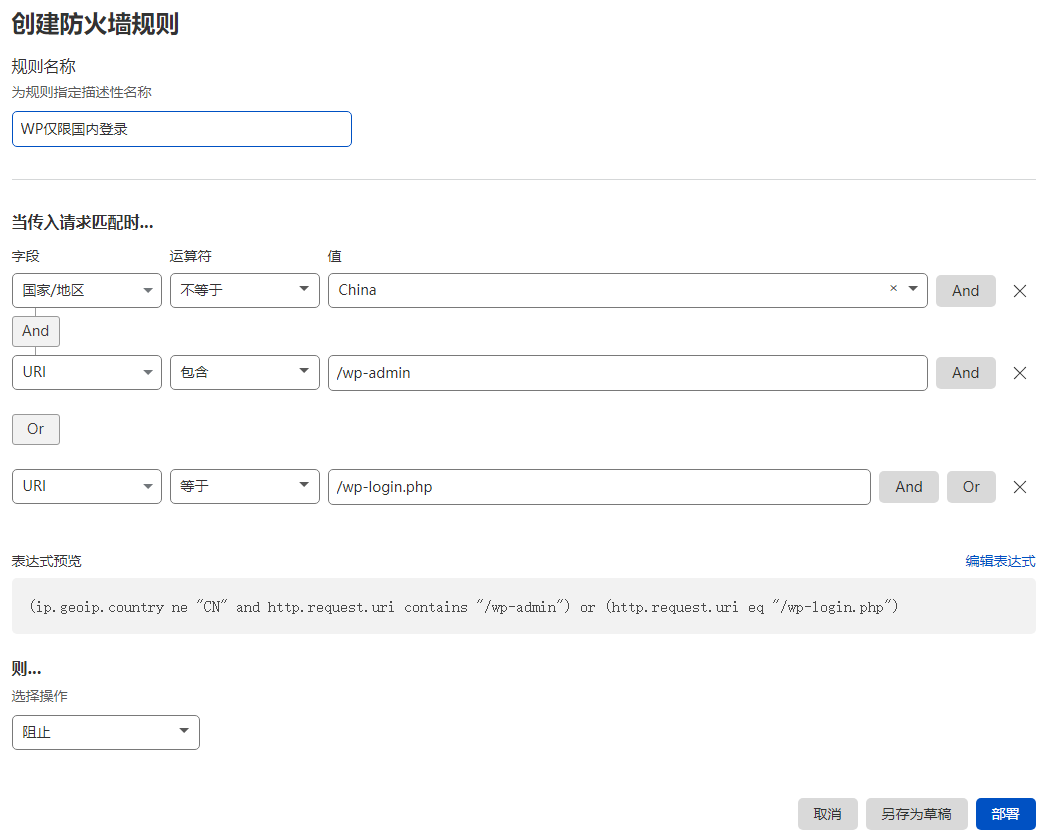1048x839 pixels.
Task: Click And button in the China row
Action: [x=965, y=291]
